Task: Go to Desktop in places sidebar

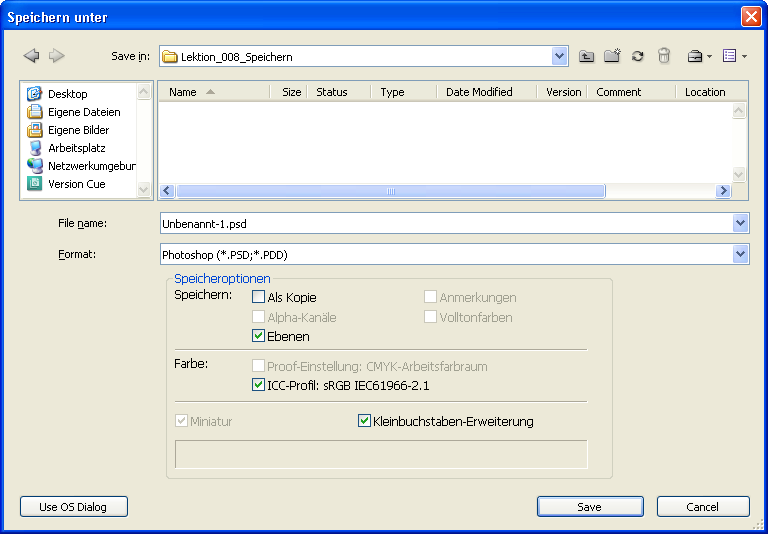Action: 67,94
